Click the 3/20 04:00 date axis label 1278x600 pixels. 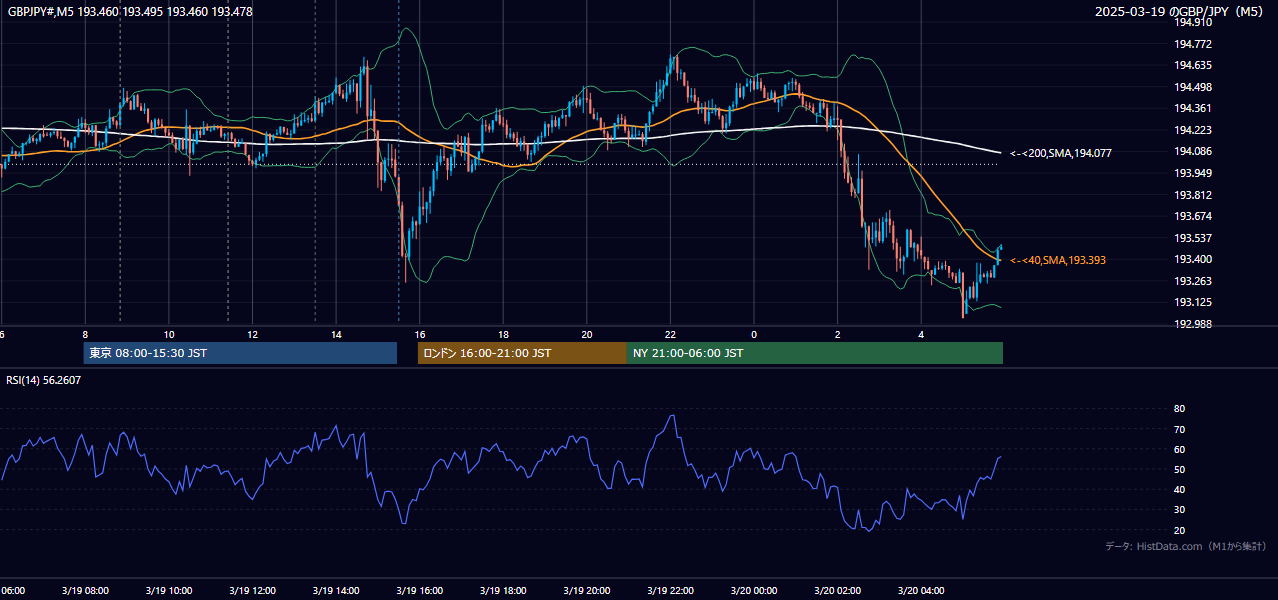coord(920,591)
